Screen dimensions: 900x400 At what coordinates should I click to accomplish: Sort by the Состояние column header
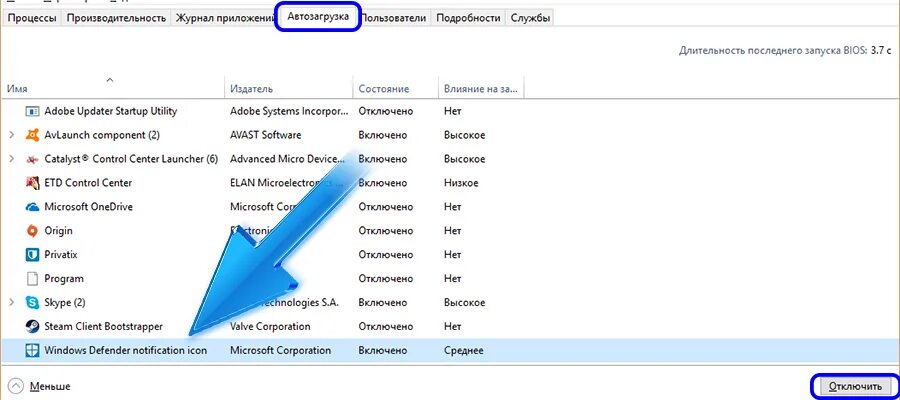click(x=395, y=88)
